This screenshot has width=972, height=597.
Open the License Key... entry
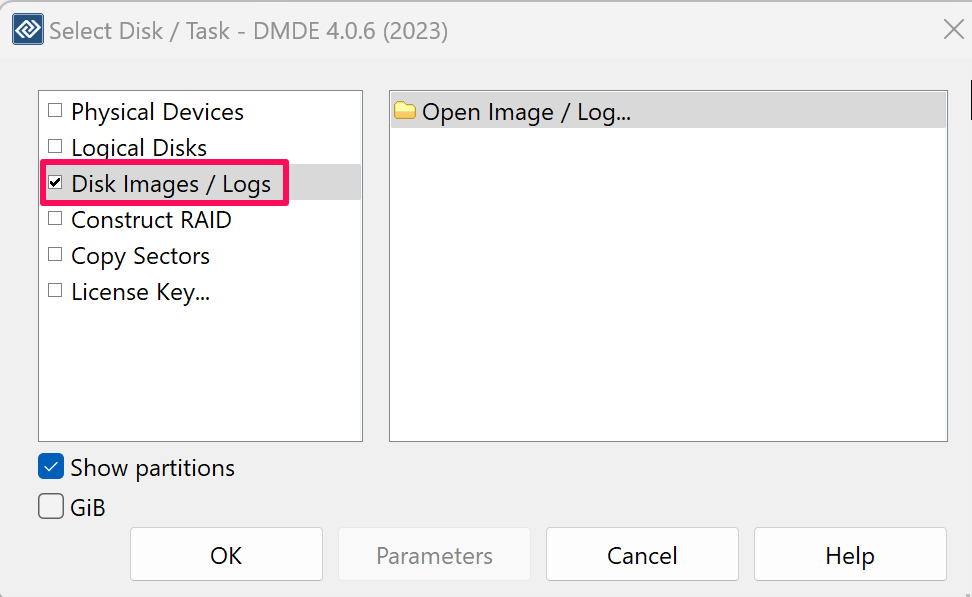click(140, 292)
